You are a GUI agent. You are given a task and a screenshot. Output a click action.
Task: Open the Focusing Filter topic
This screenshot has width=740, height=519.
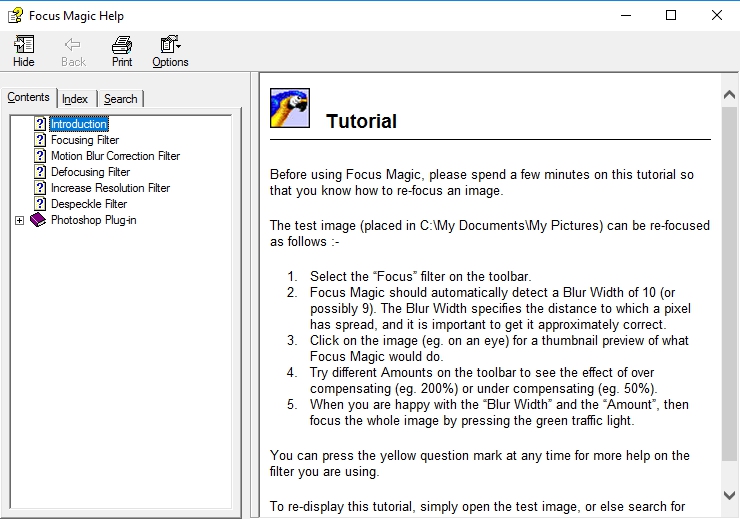coord(85,140)
